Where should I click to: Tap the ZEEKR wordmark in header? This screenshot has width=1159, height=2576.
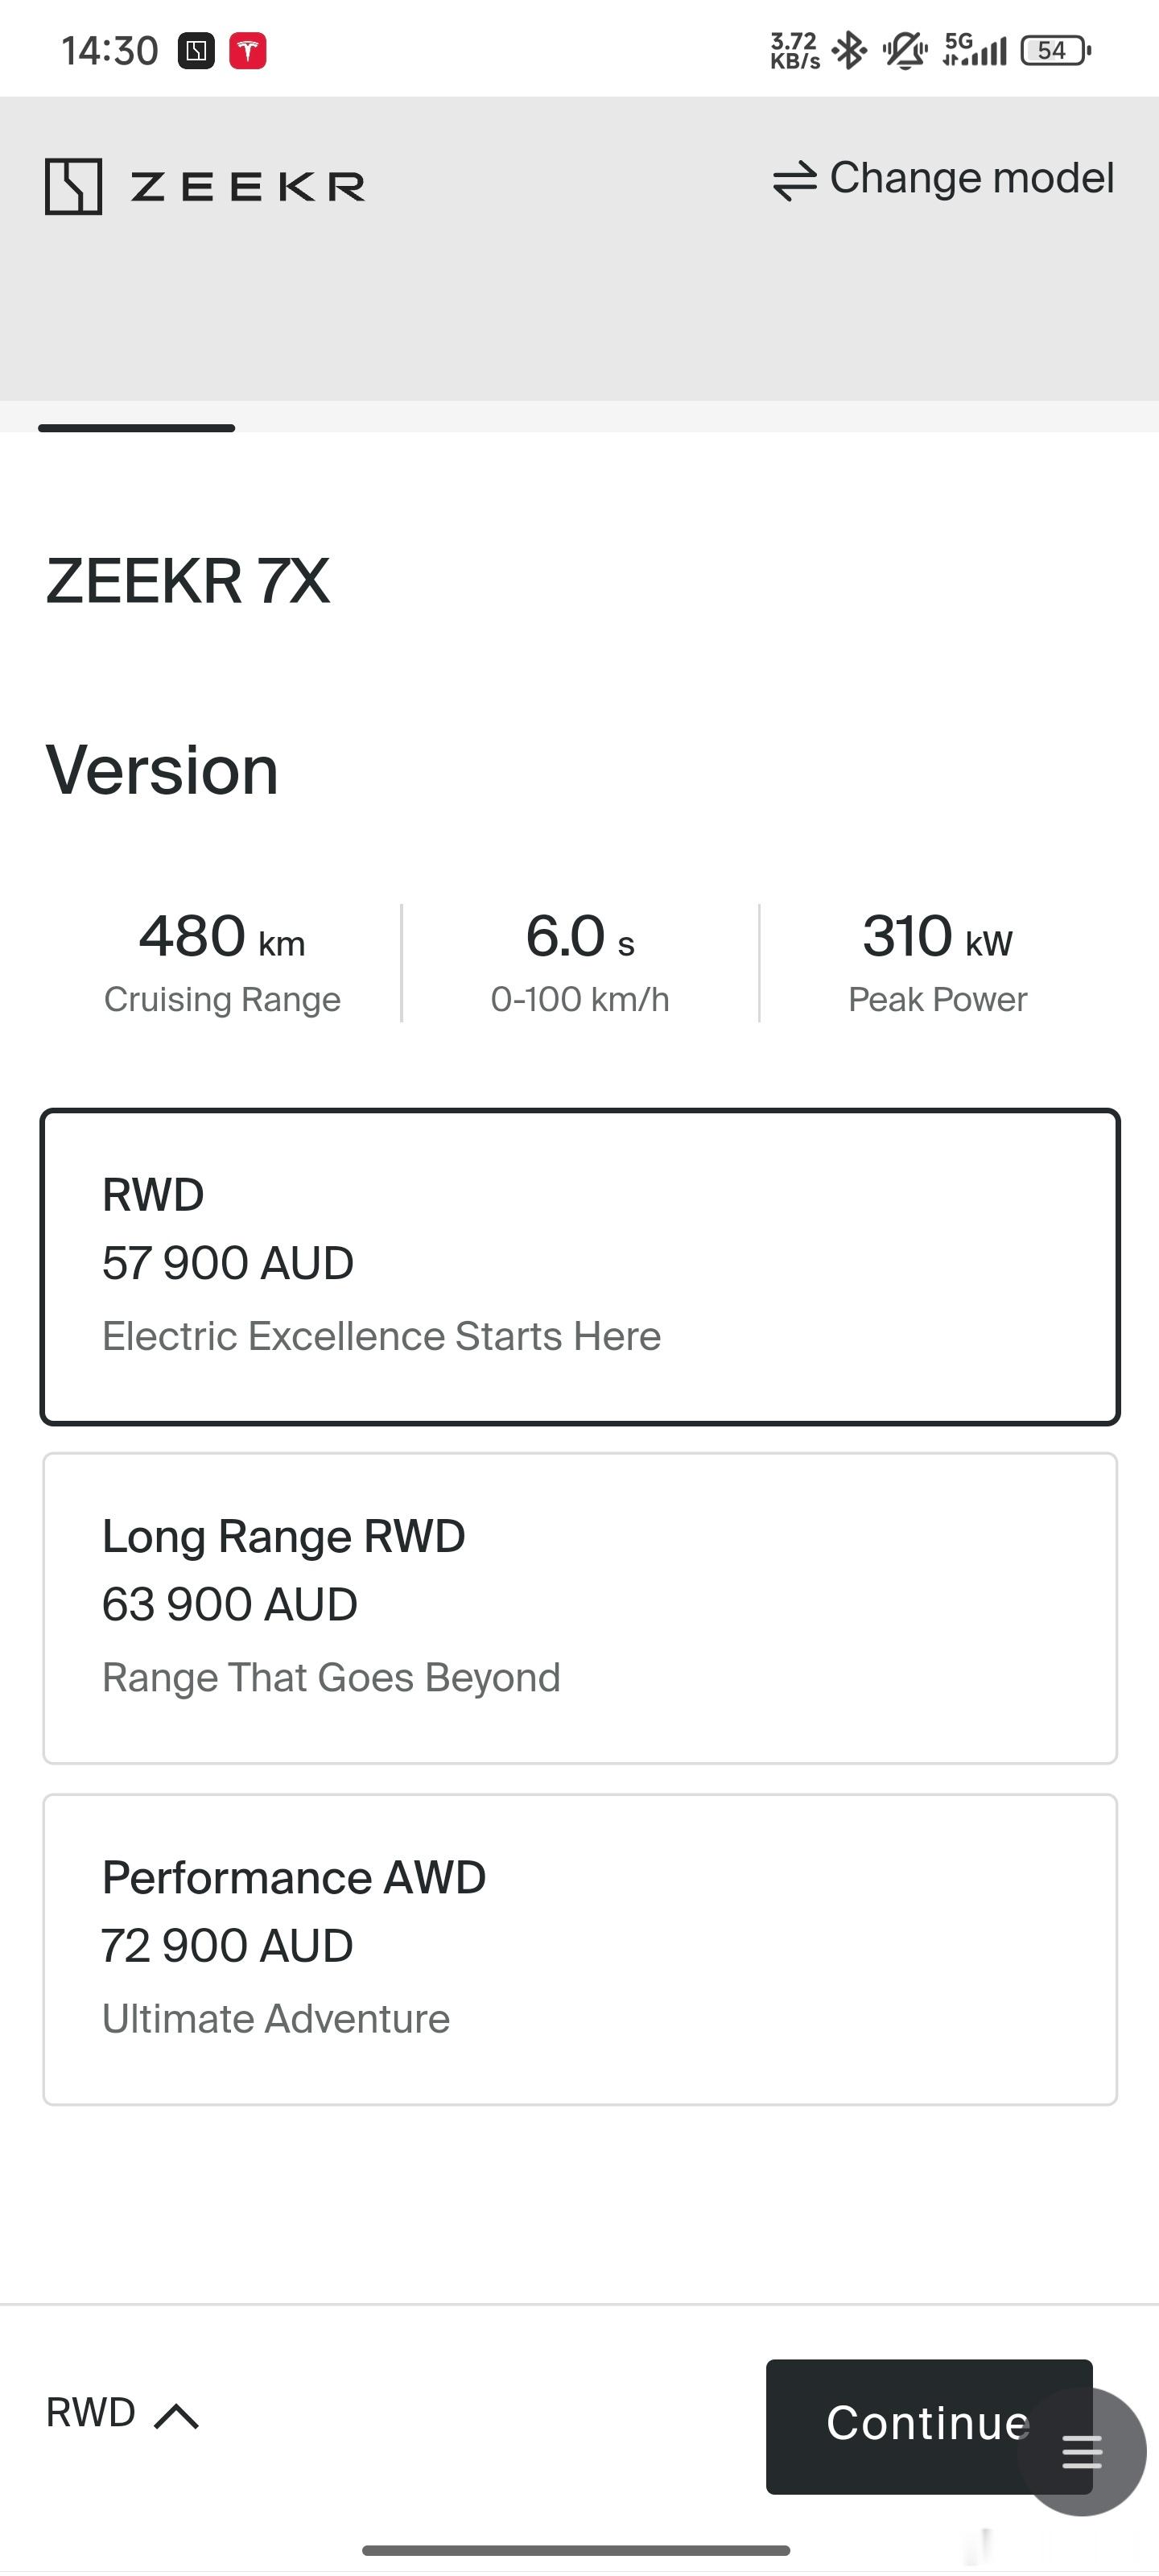pos(247,186)
